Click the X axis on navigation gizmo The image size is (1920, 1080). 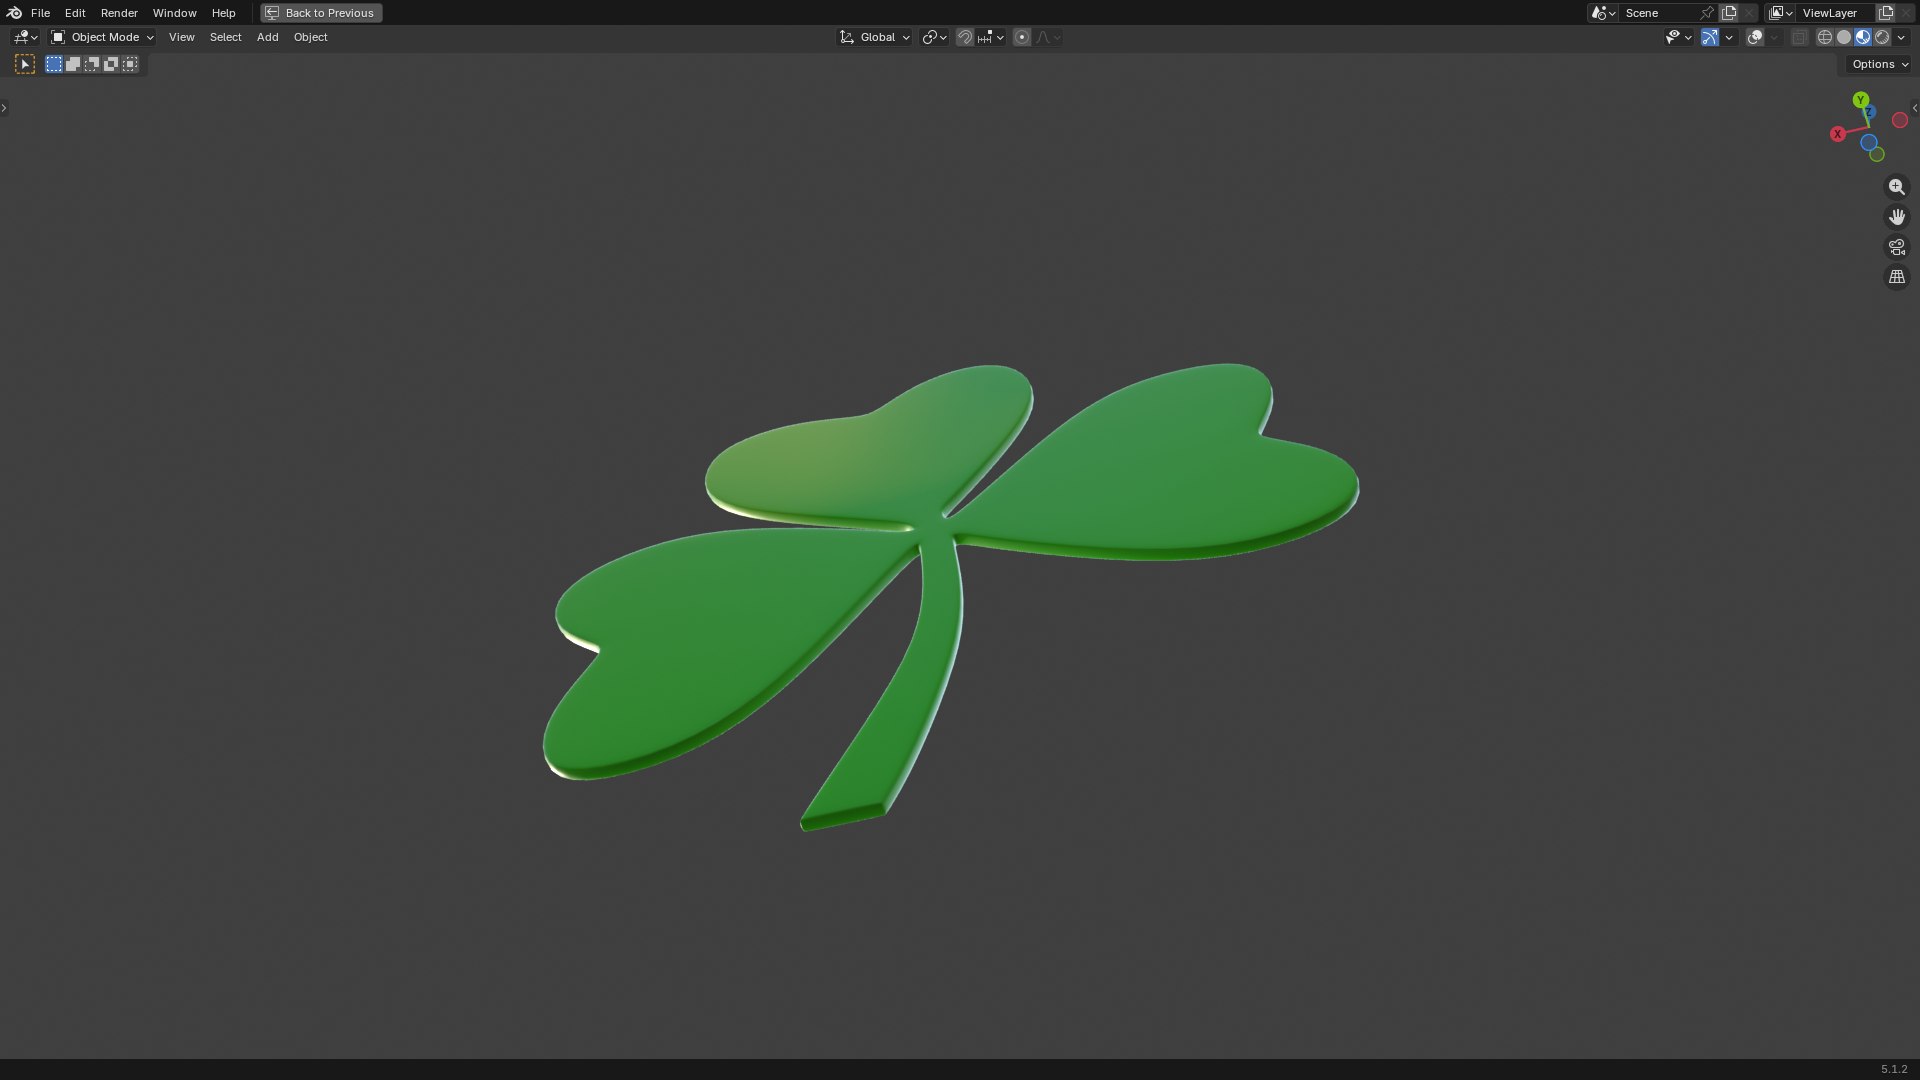click(x=1838, y=134)
